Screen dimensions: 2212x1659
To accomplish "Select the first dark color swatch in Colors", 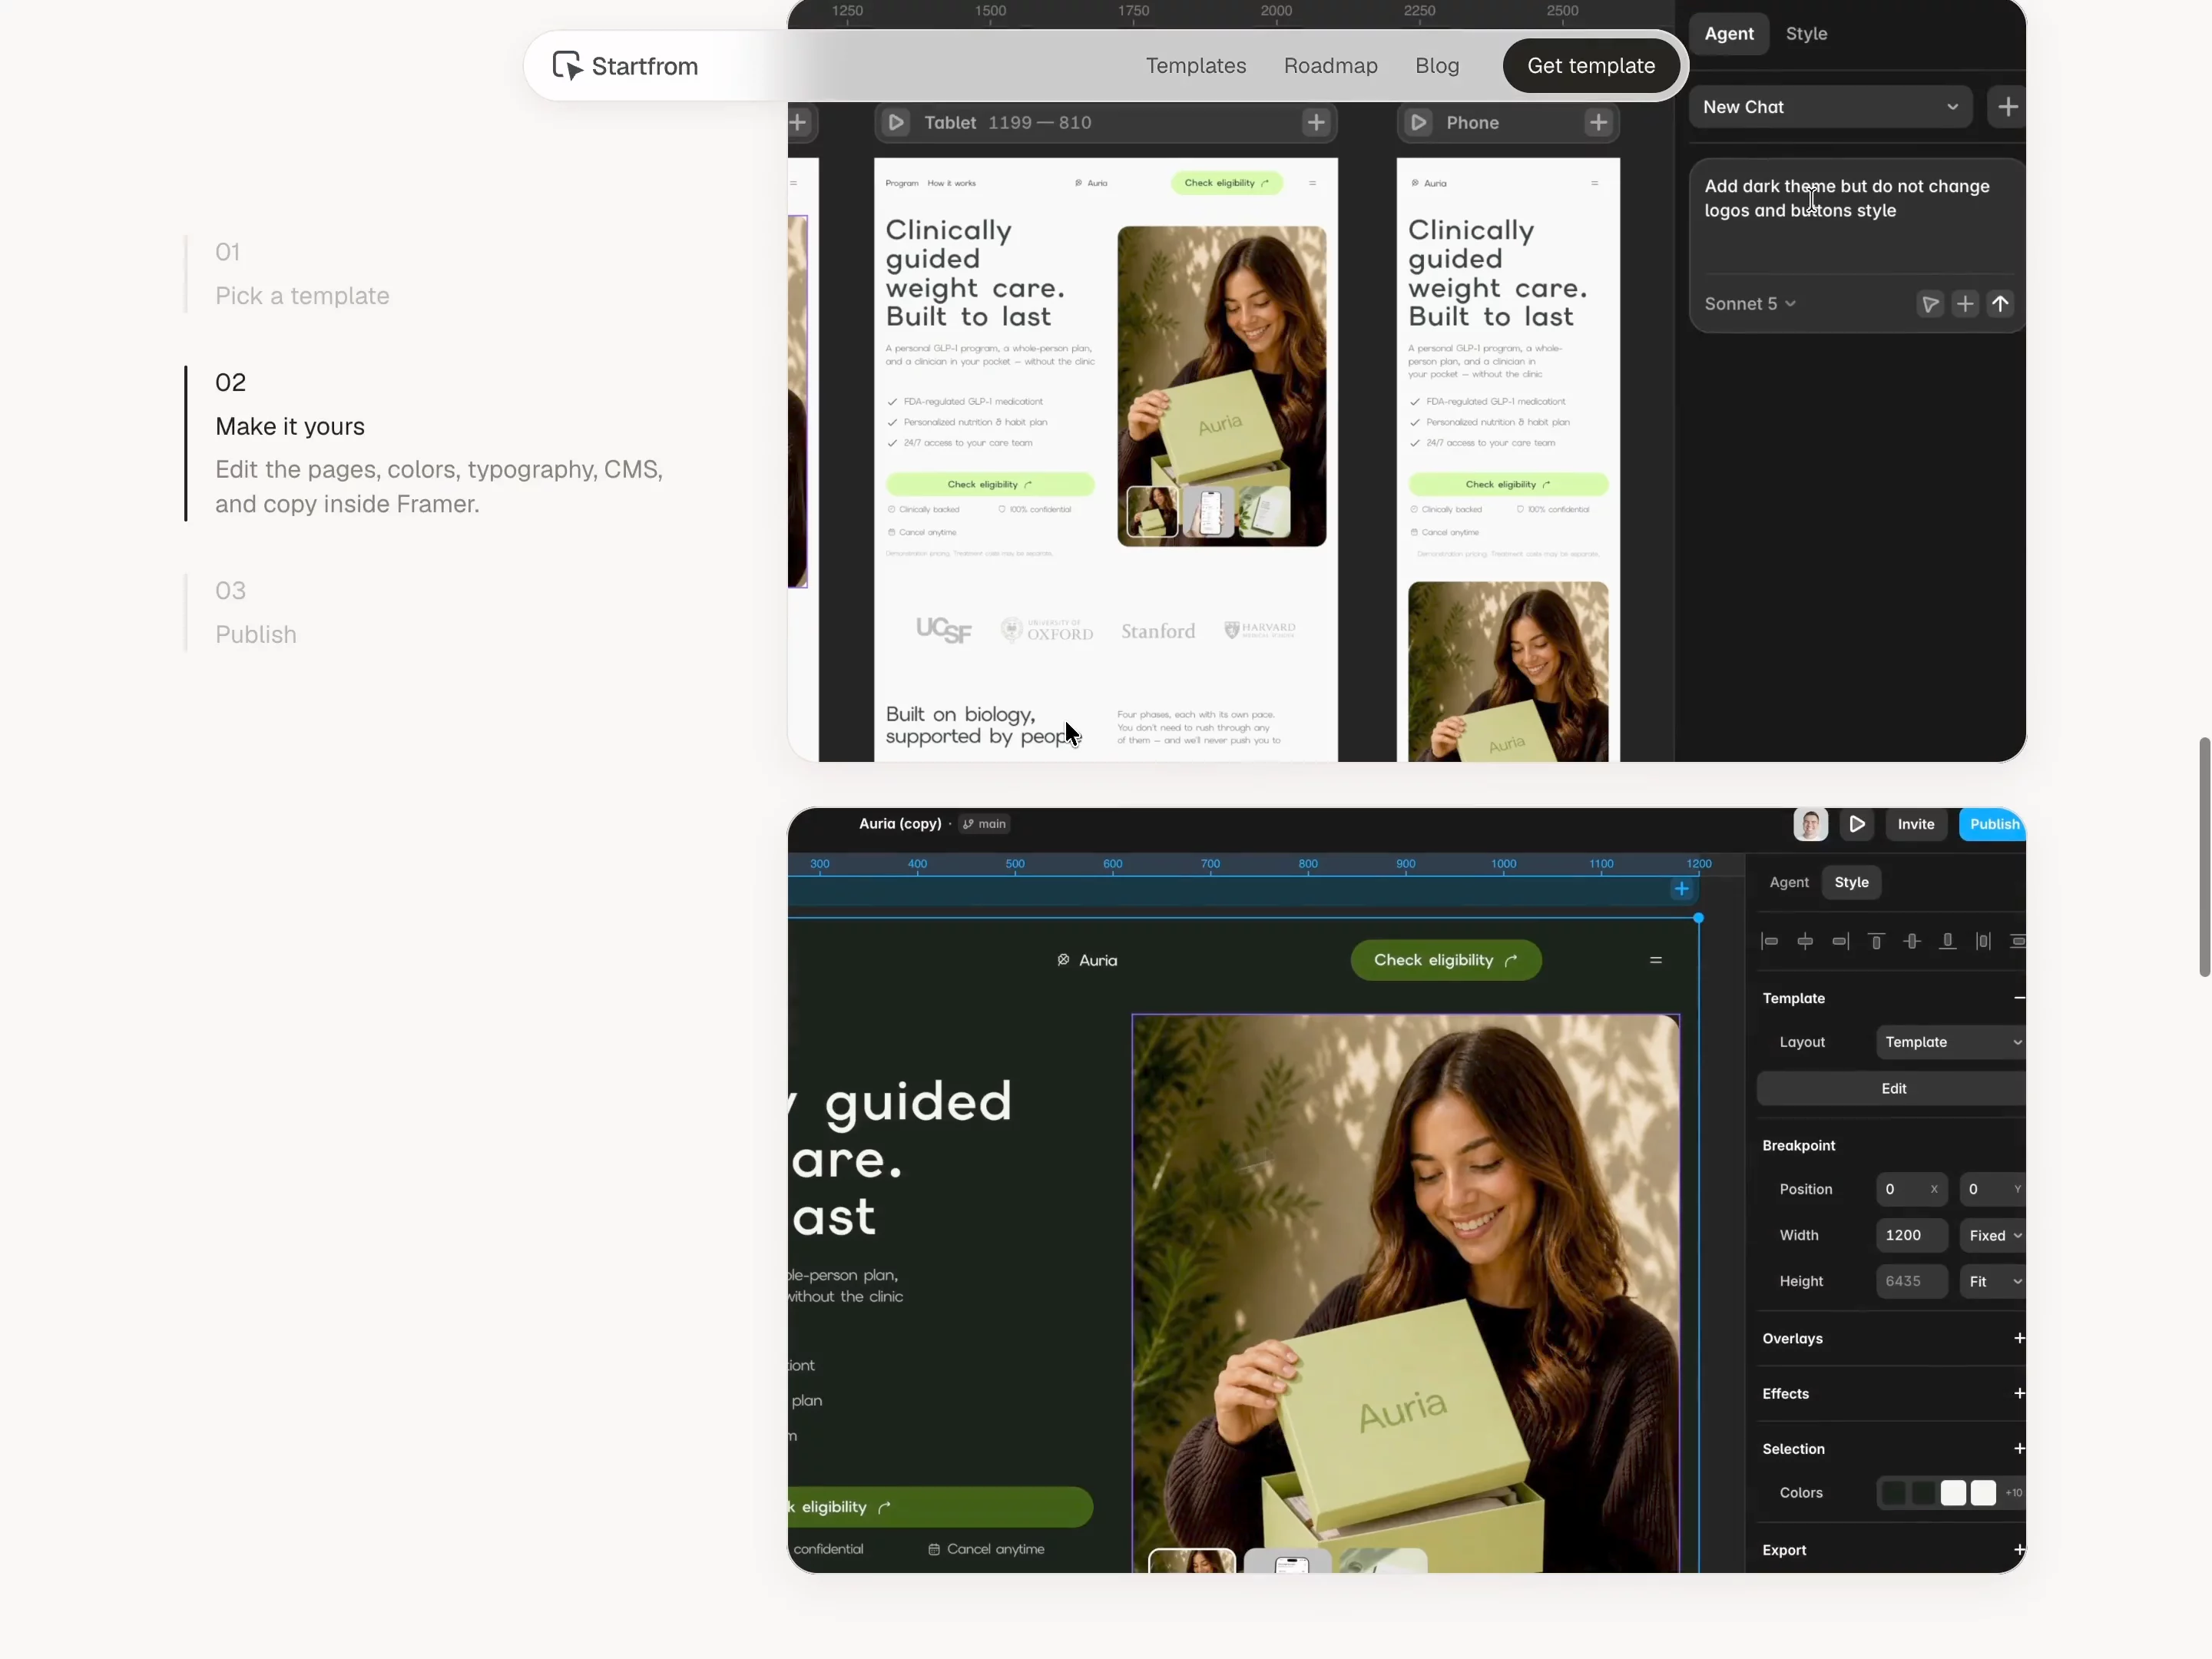I will coord(1893,1493).
